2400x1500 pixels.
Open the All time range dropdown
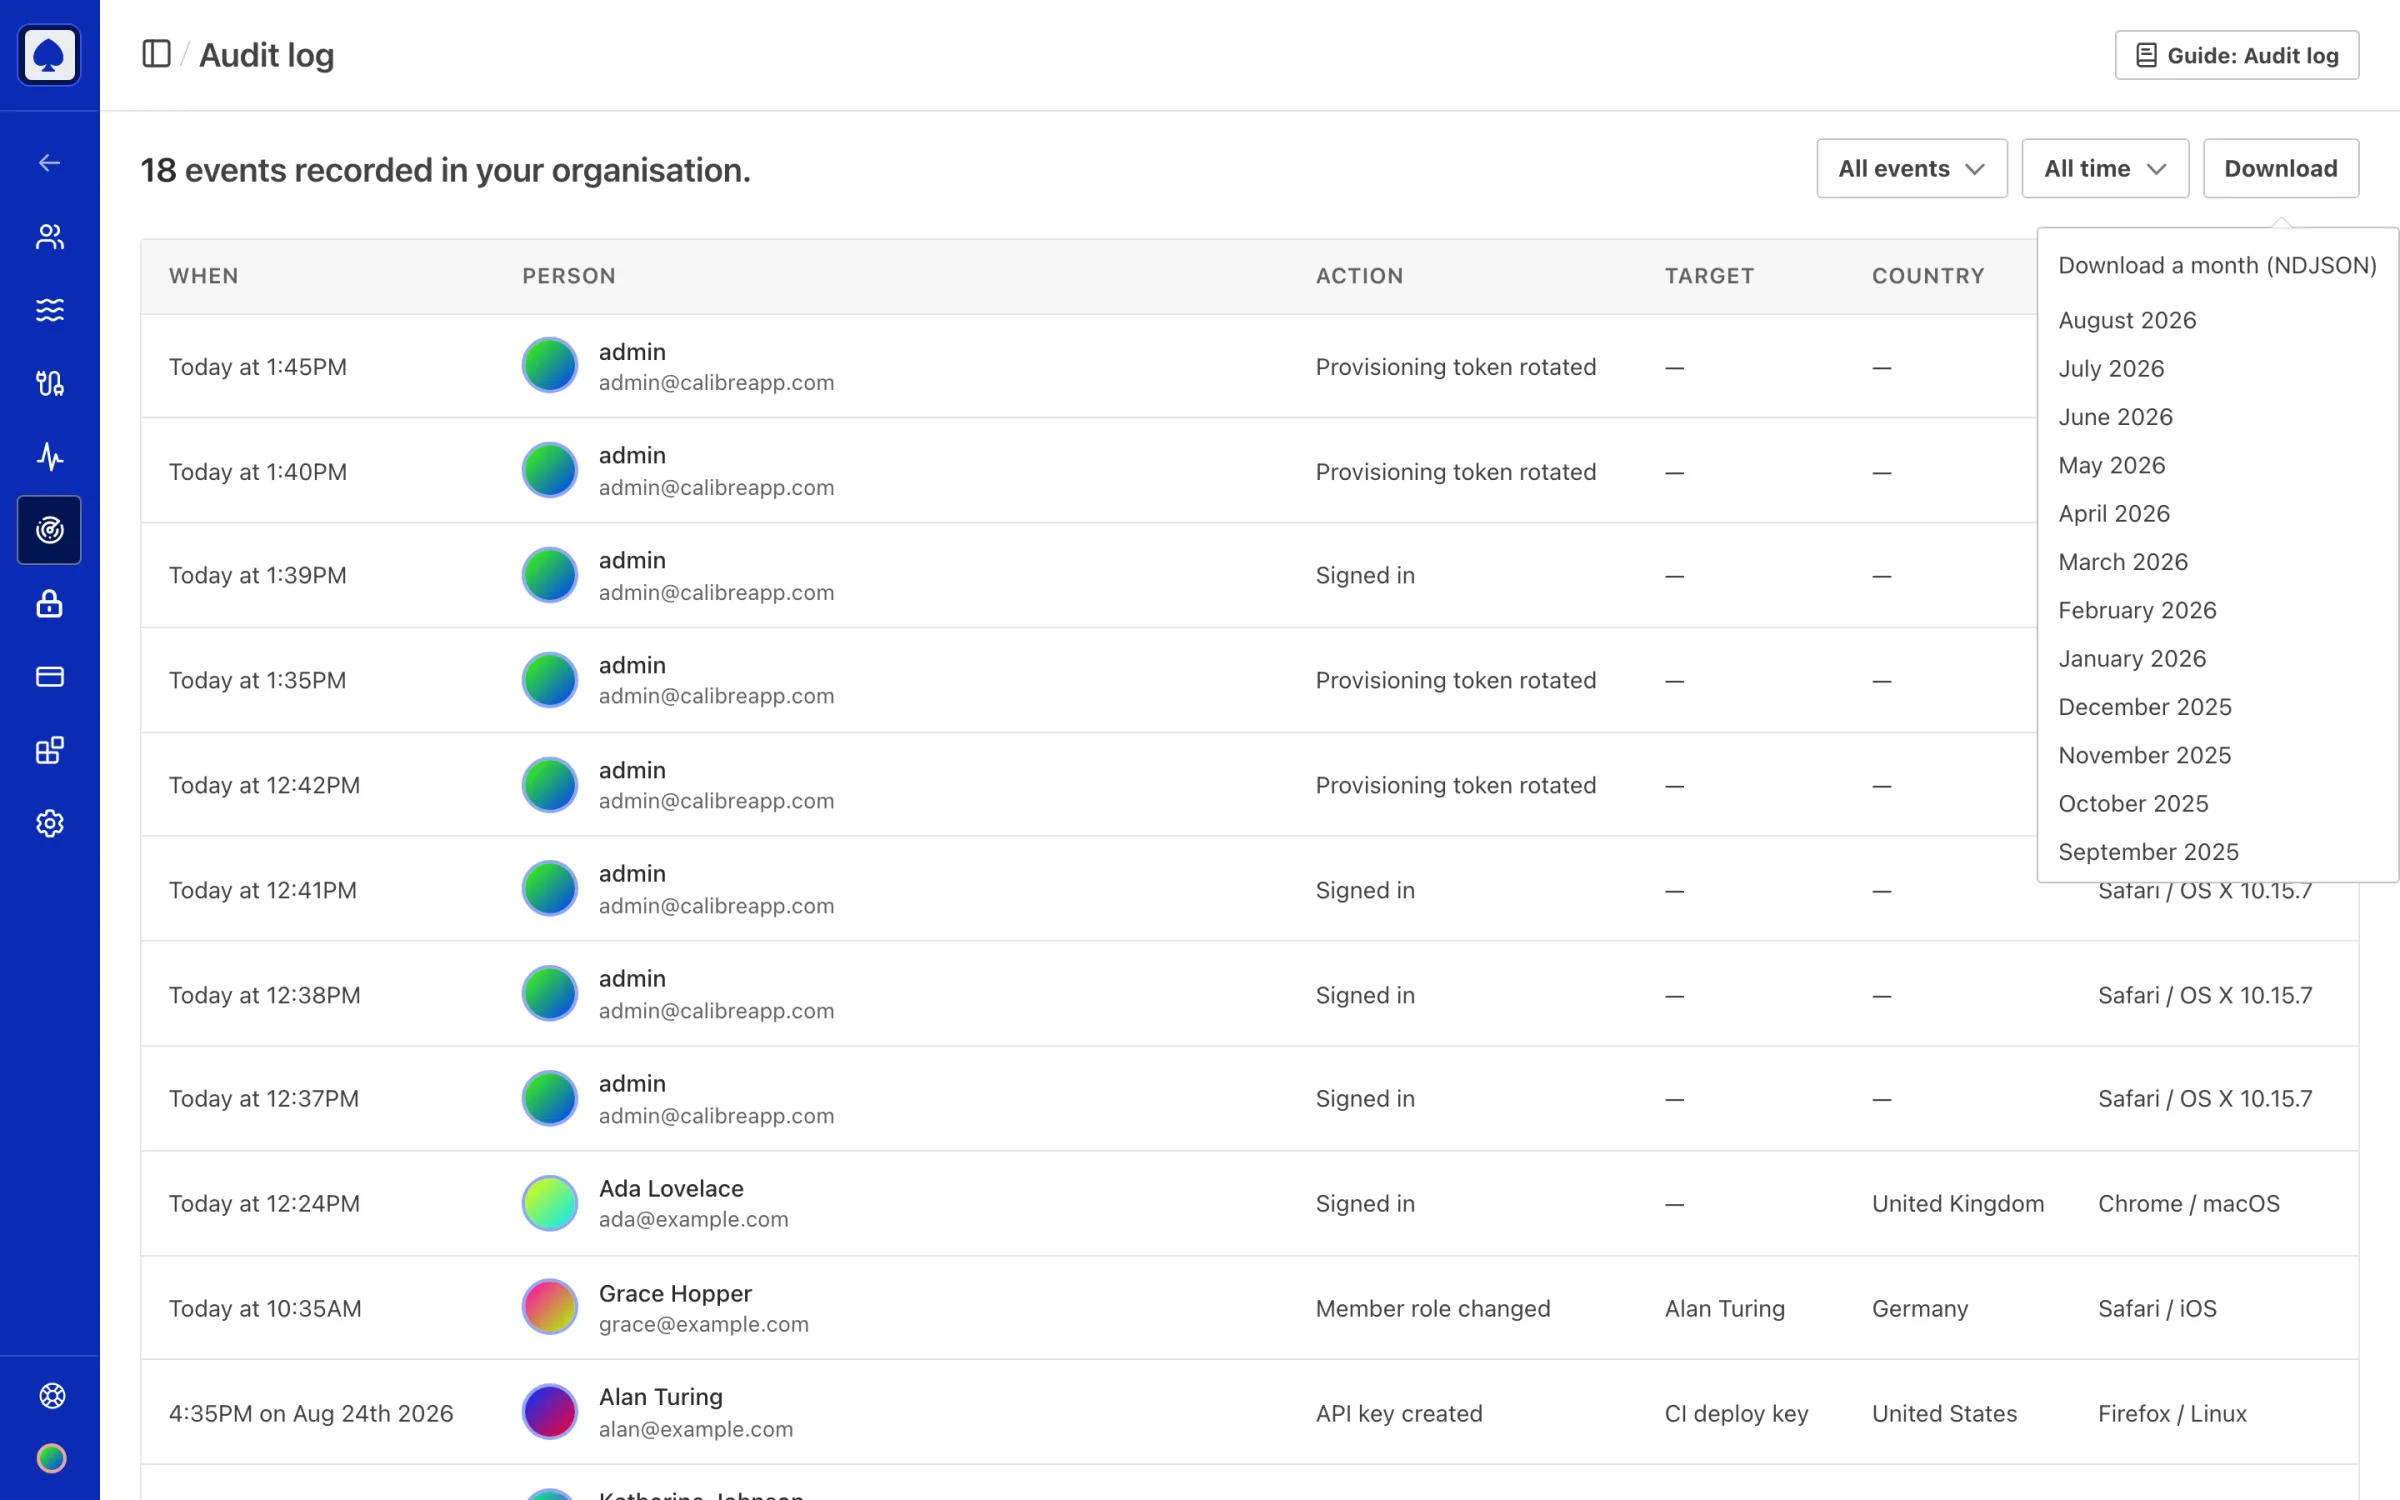pyautogui.click(x=2105, y=168)
